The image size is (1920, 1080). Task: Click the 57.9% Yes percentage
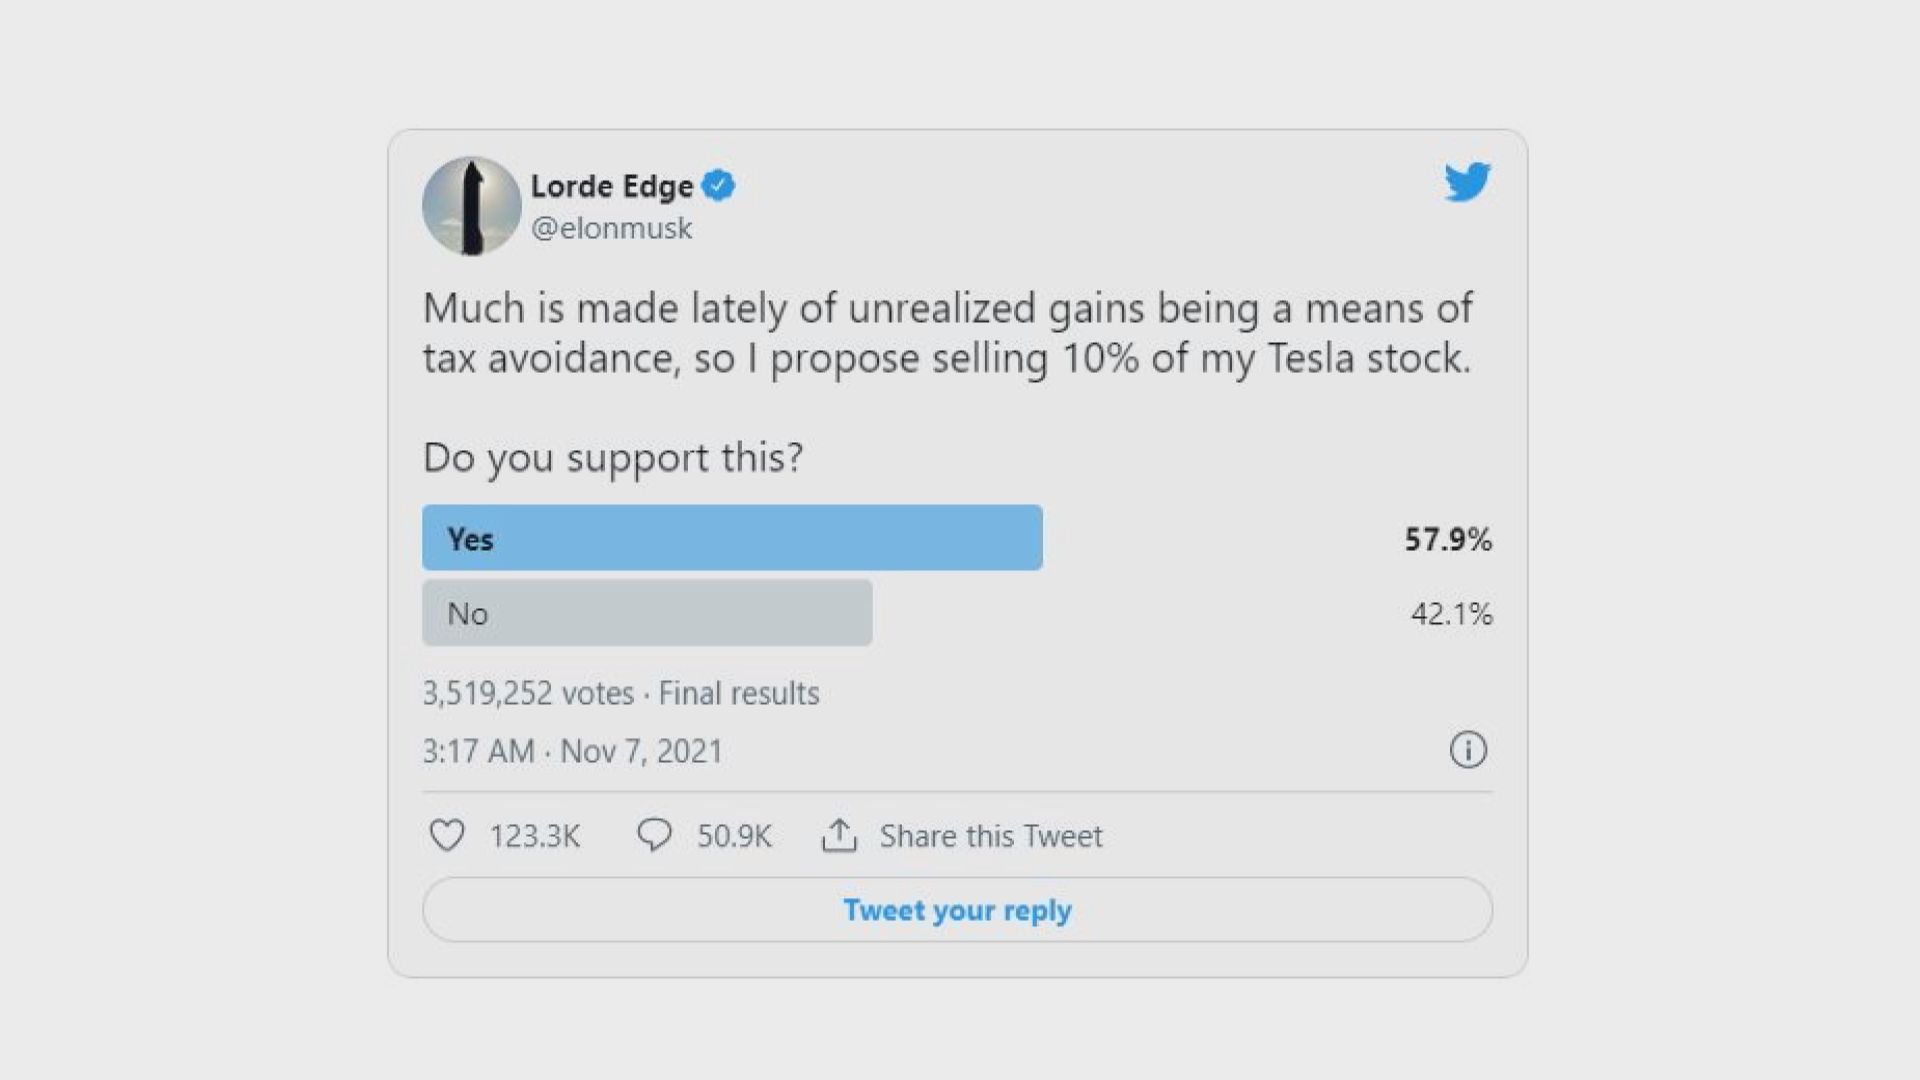pyautogui.click(x=1447, y=540)
